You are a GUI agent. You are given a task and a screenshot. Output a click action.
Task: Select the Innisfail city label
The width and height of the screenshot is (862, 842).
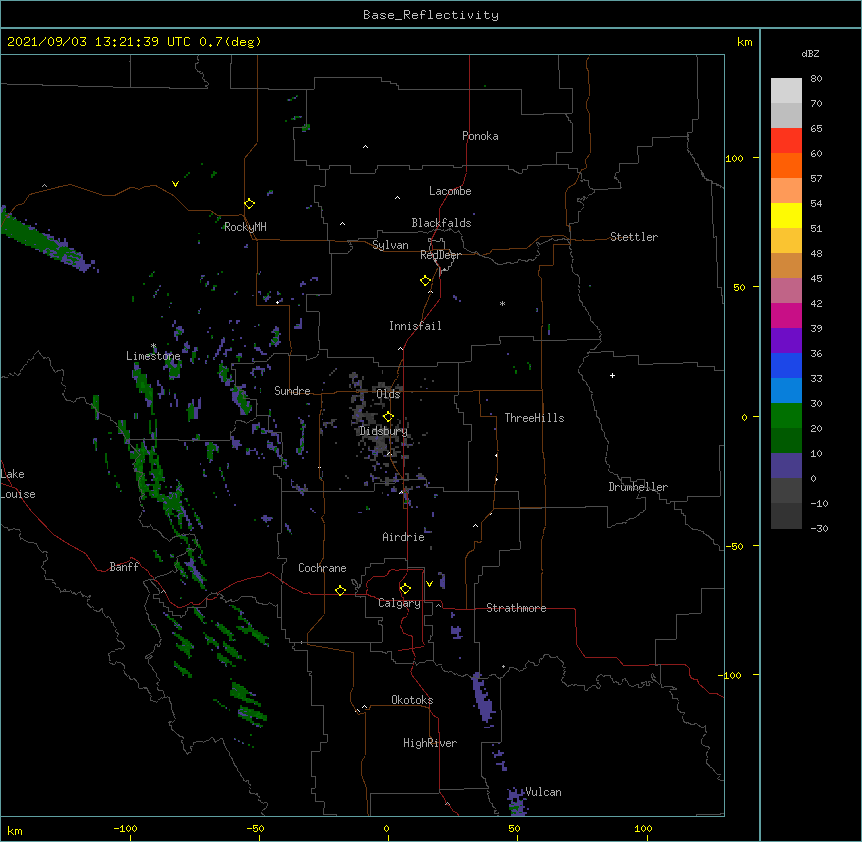415,326
